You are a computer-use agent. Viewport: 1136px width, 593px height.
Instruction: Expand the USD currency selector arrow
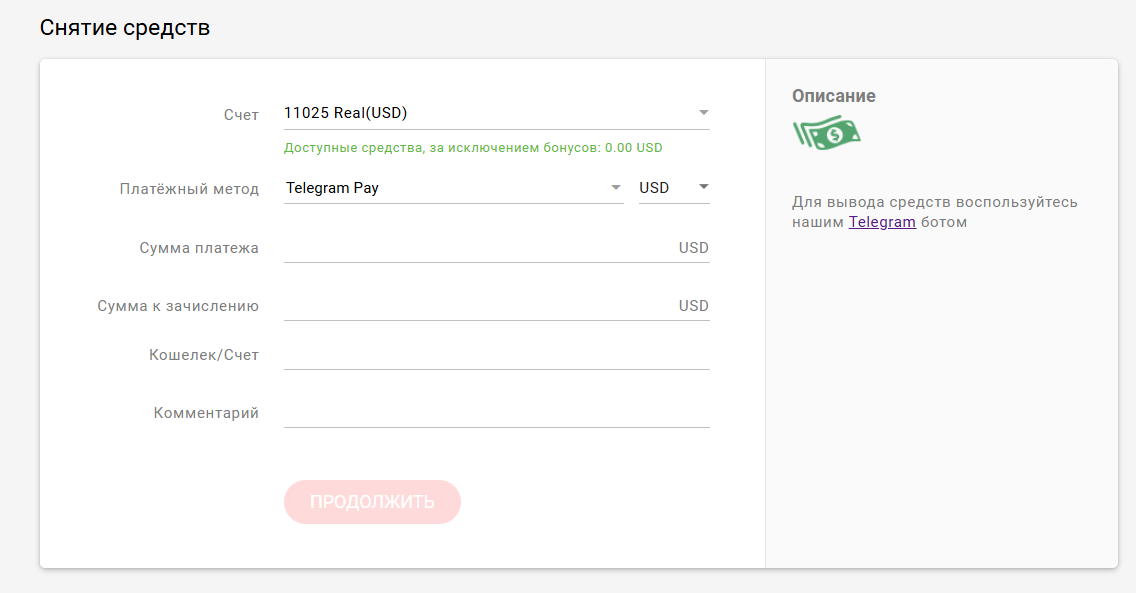[703, 187]
